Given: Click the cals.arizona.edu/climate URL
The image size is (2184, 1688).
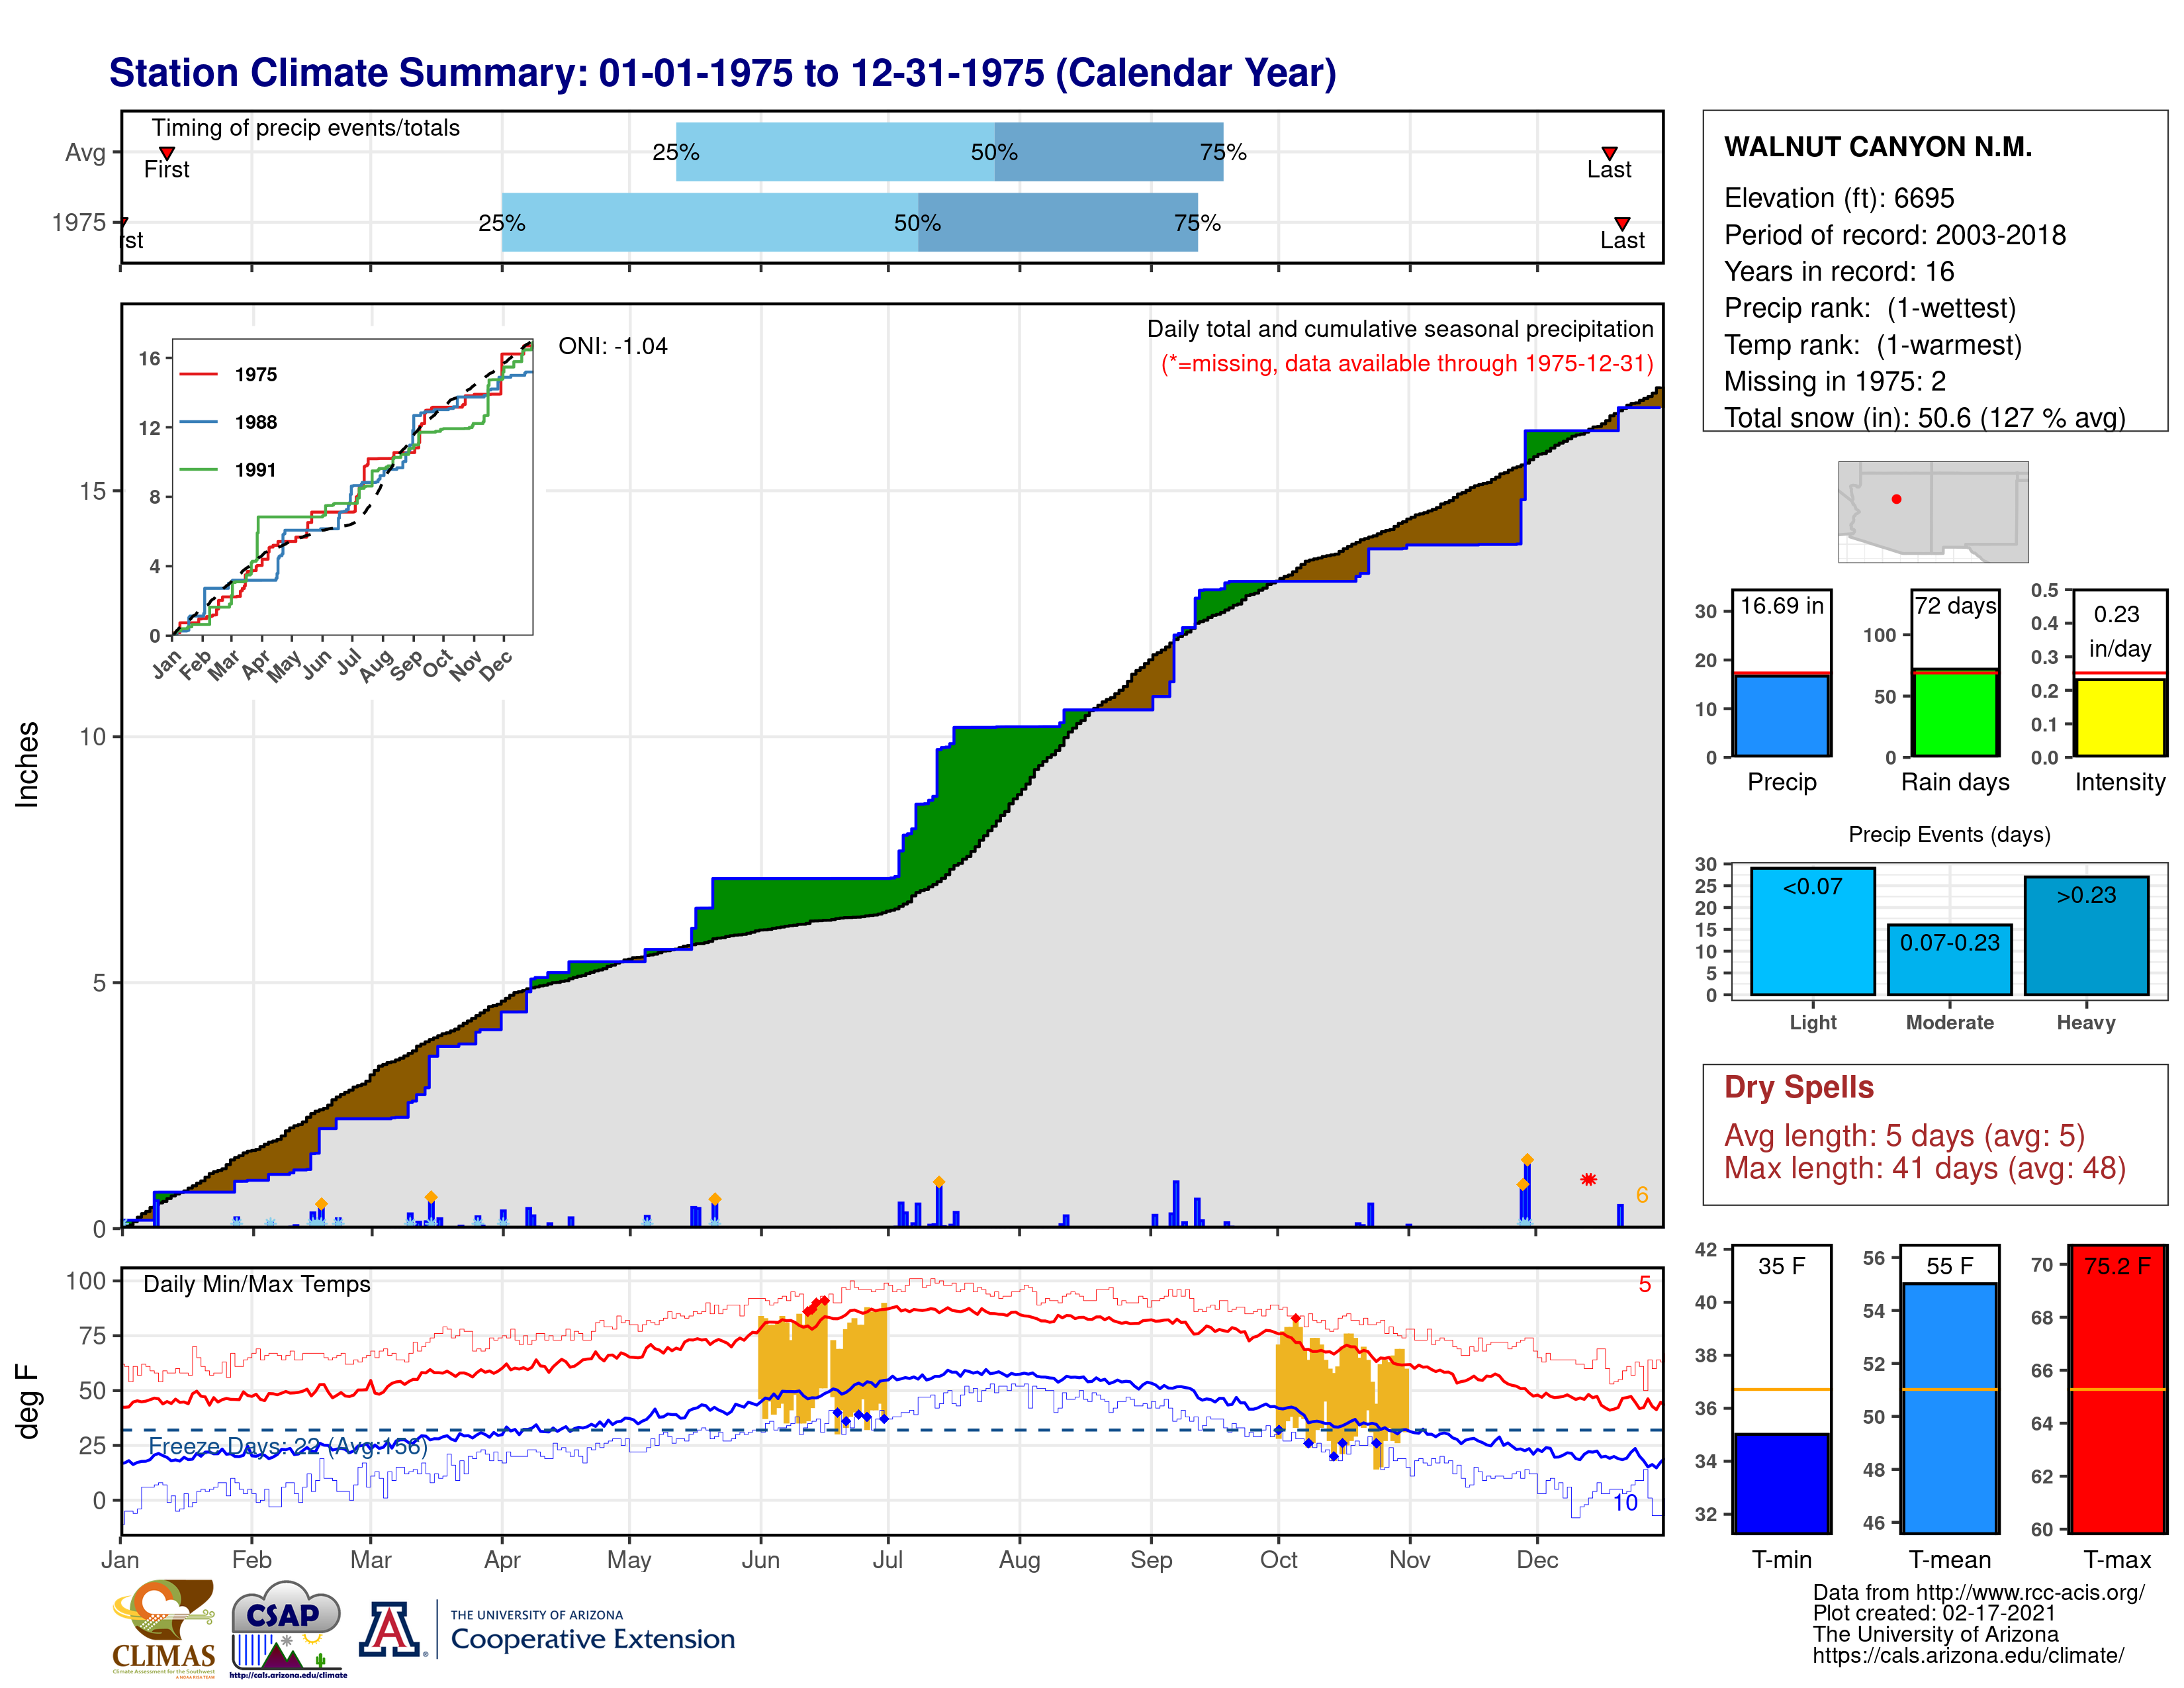Looking at the screenshot, I should point(1967,1655).
